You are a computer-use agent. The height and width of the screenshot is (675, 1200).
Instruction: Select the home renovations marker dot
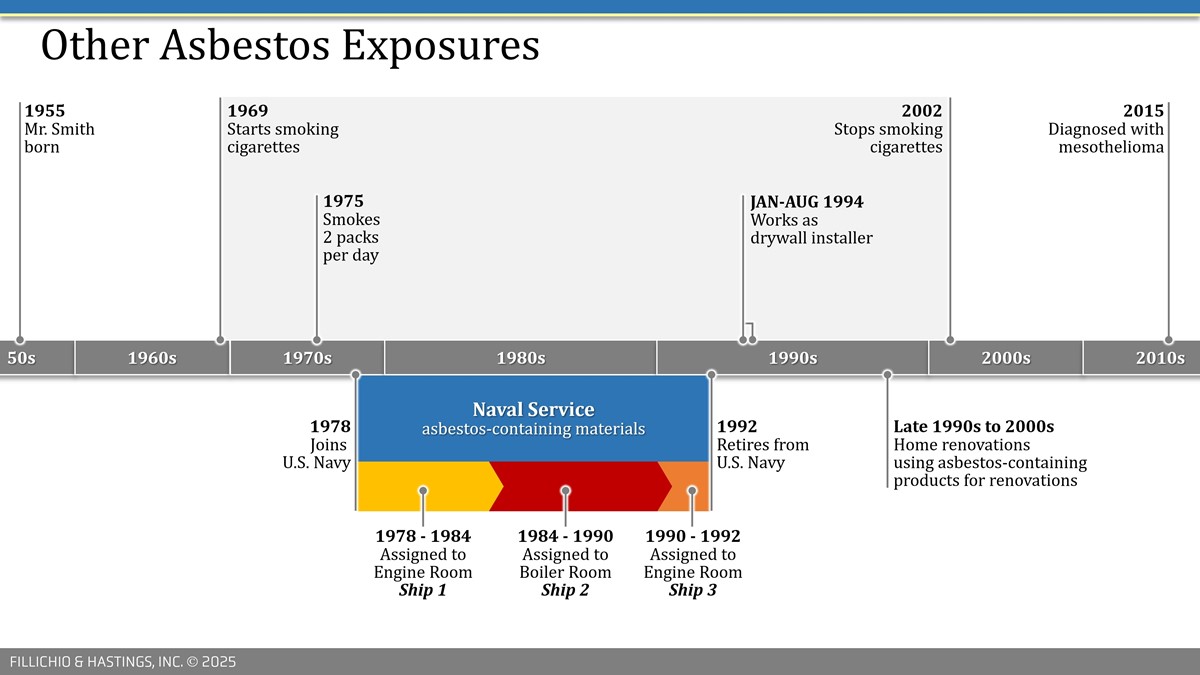pyautogui.click(x=887, y=375)
